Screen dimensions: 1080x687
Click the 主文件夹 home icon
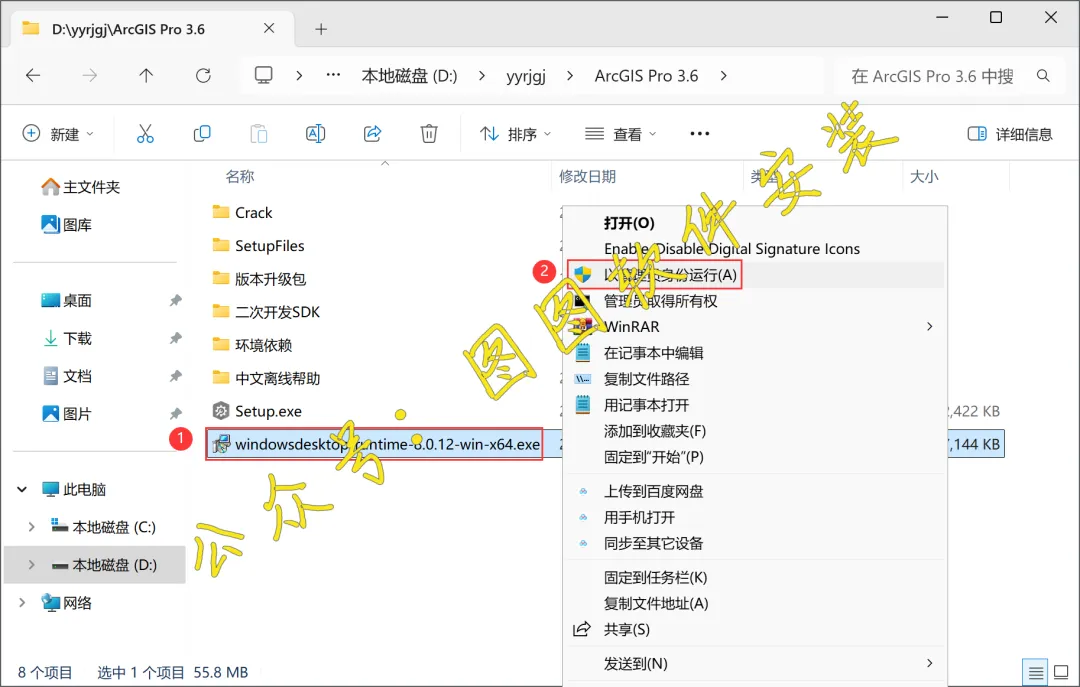click(x=50, y=187)
